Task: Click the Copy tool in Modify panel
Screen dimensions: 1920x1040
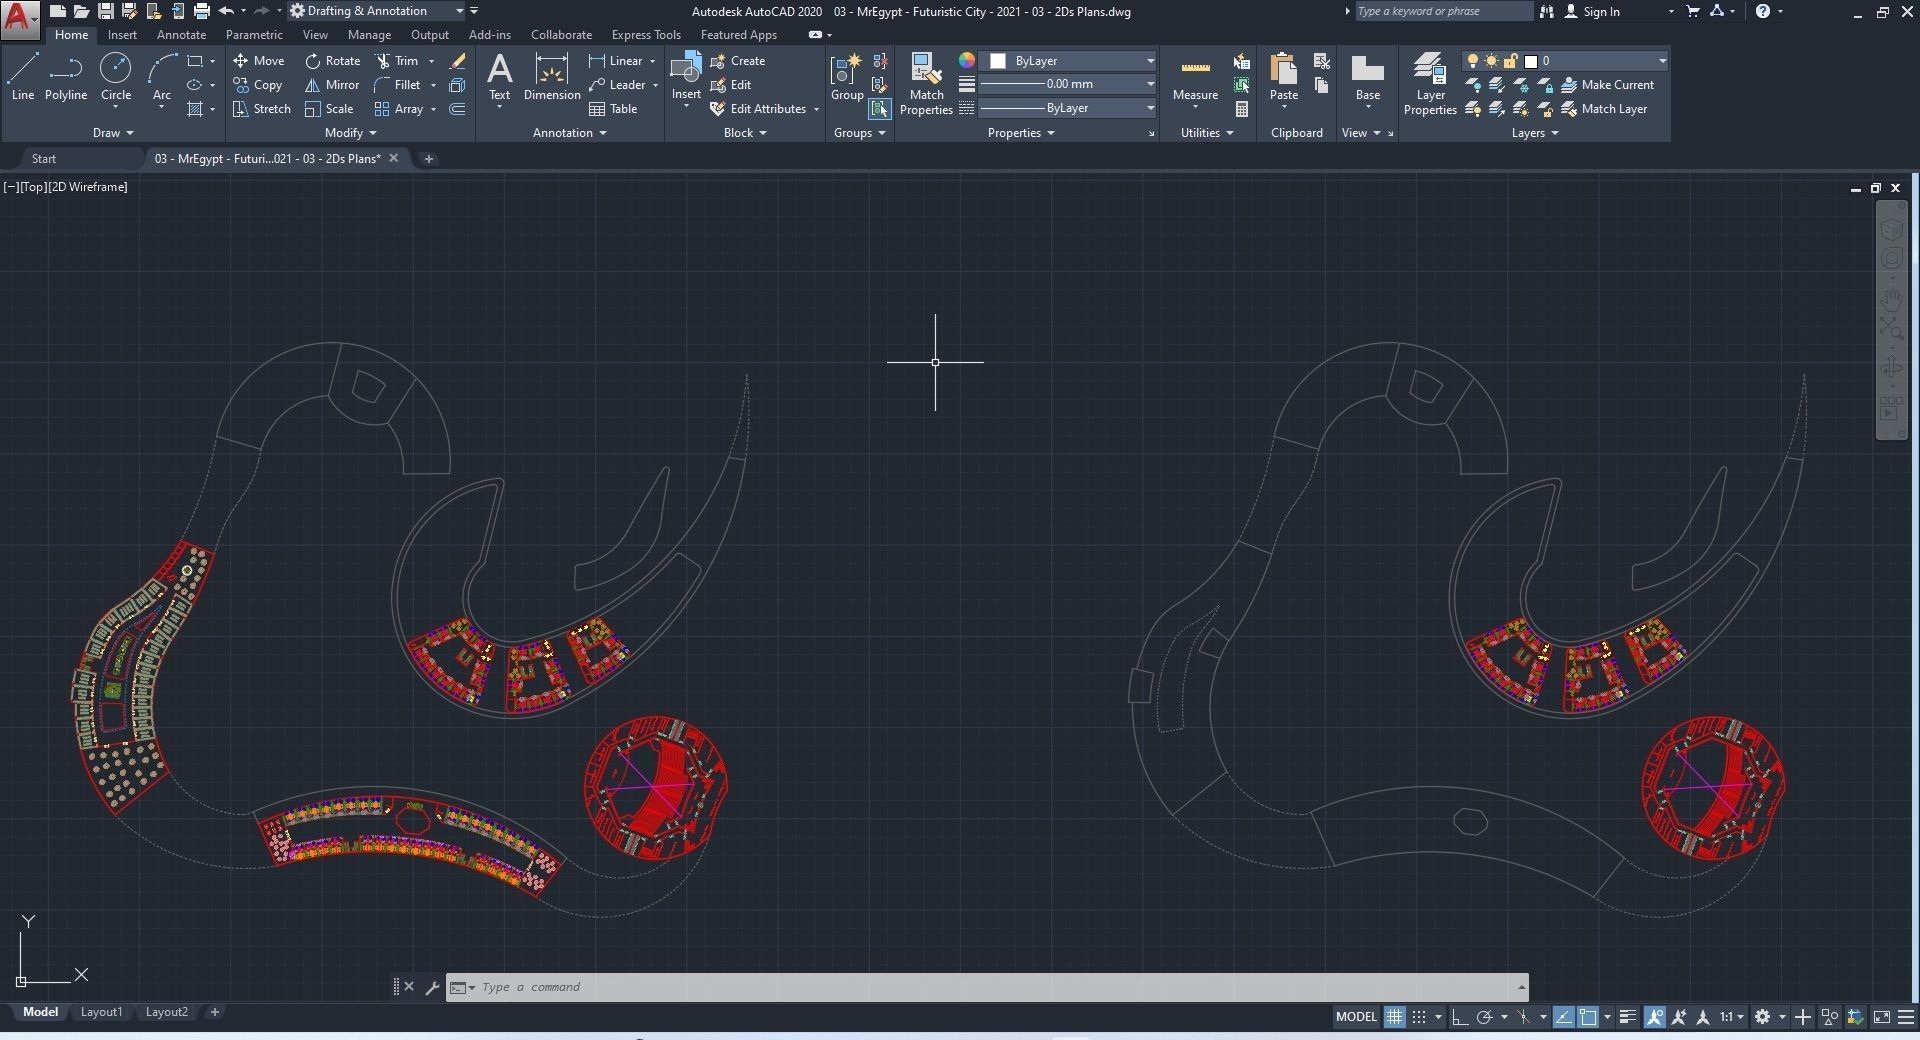Action: click(x=258, y=85)
